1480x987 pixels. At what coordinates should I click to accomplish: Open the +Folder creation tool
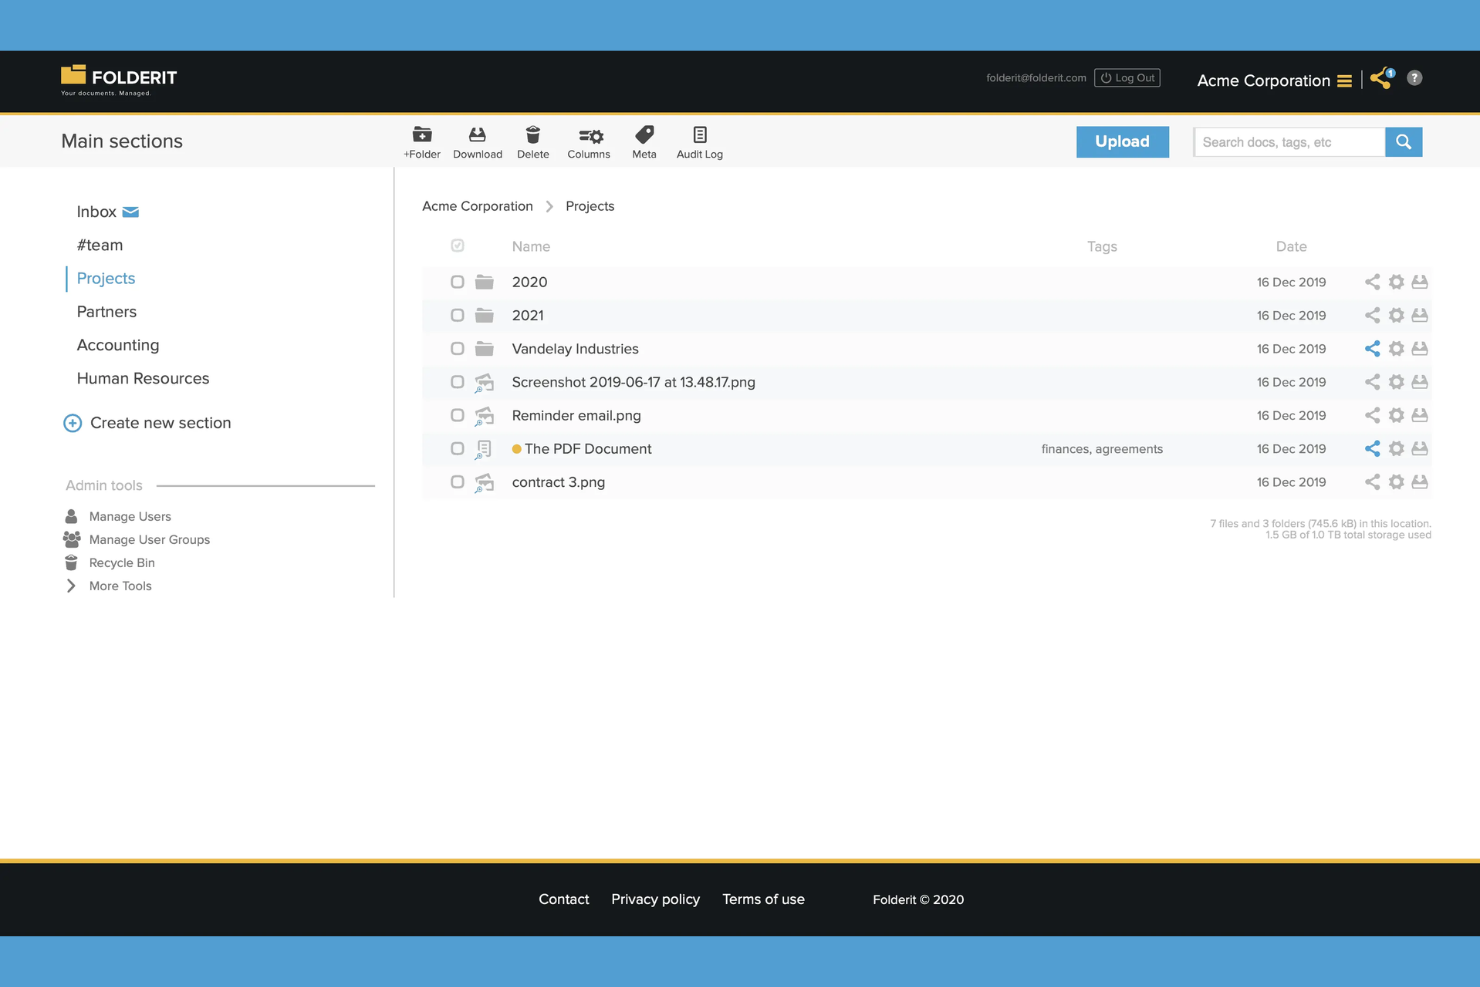[422, 140]
